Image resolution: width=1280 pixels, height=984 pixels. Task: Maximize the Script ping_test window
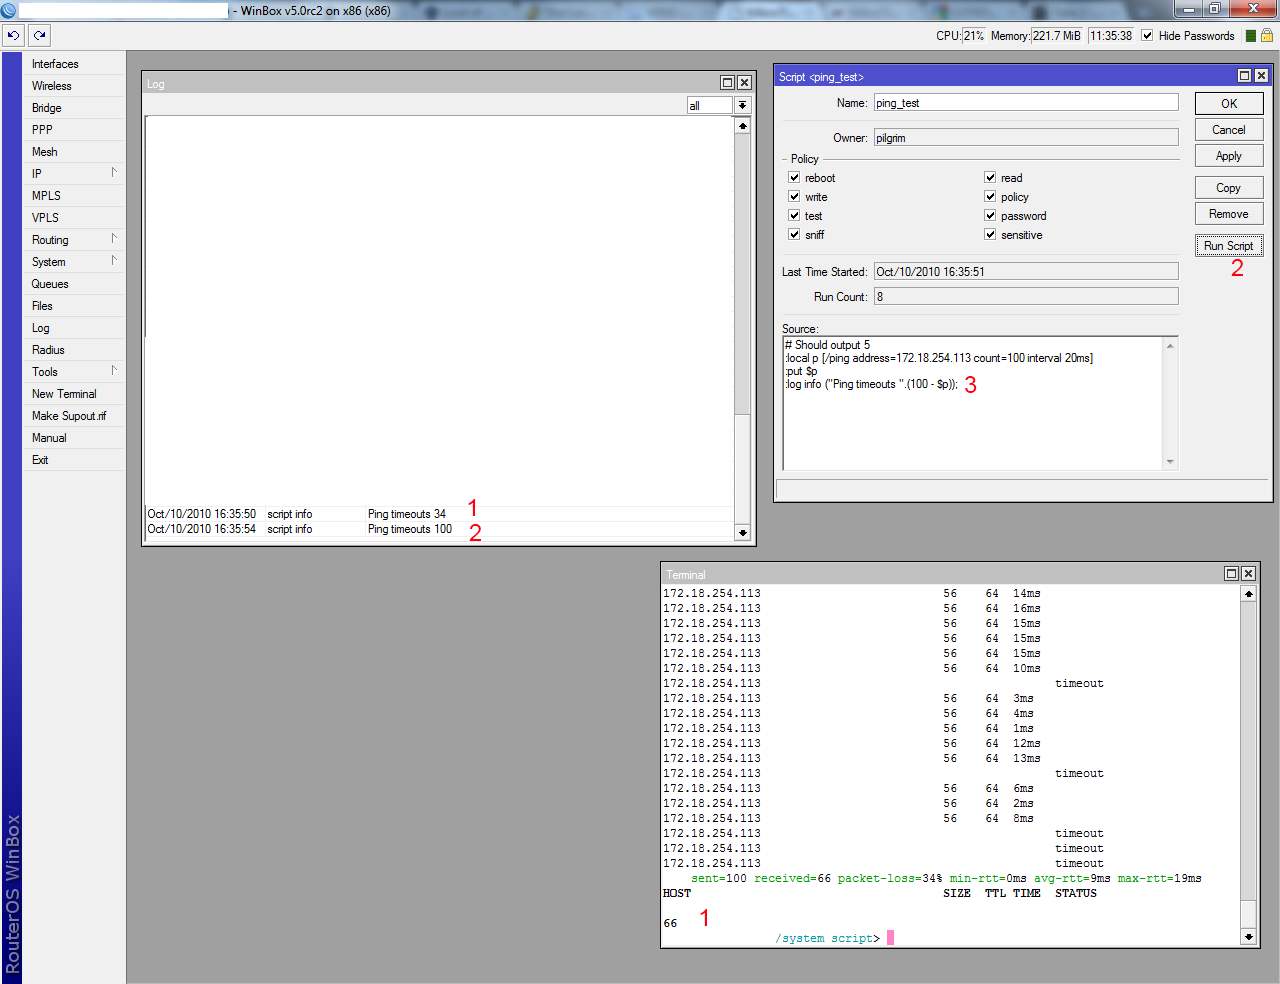(x=1244, y=76)
